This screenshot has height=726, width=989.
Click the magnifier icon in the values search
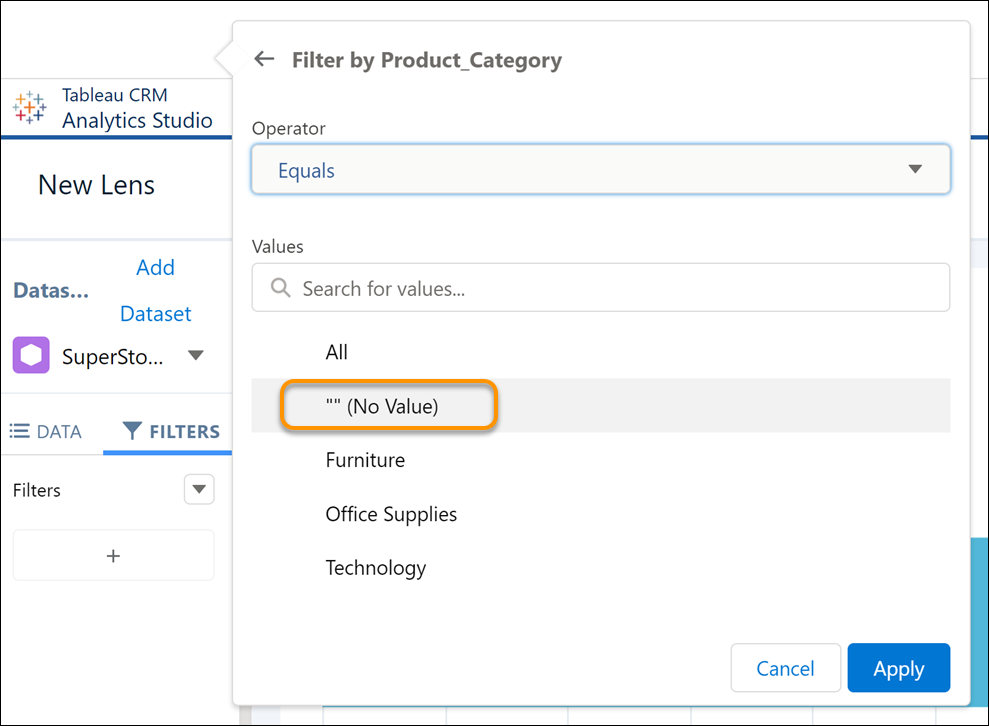(x=280, y=288)
